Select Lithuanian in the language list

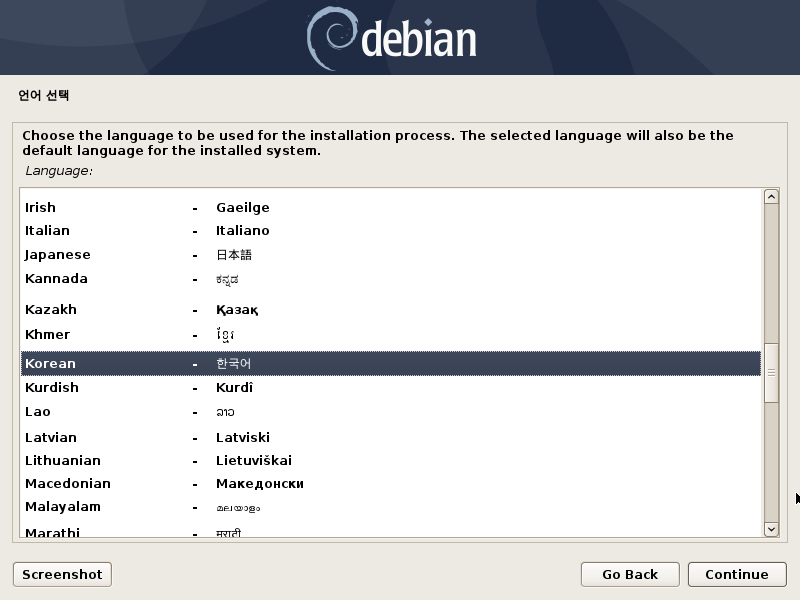(x=391, y=461)
